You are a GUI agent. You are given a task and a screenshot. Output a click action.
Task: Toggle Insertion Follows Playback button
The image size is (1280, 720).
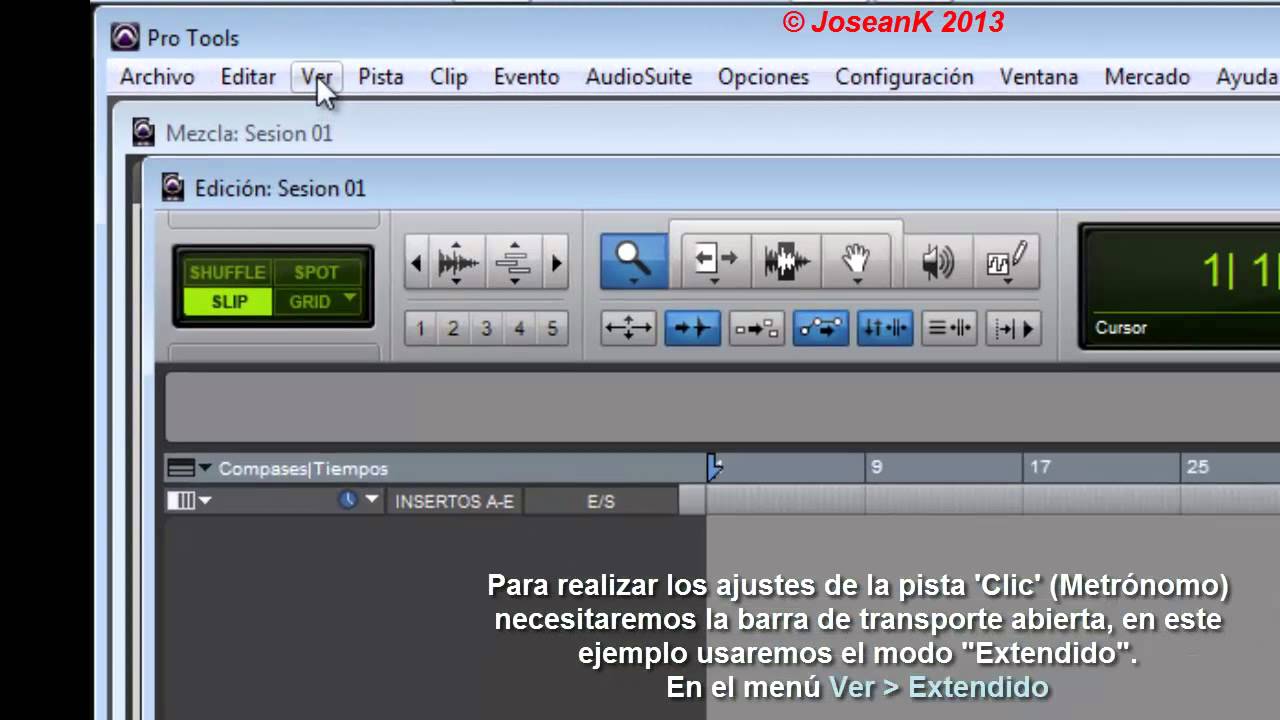coord(1012,328)
